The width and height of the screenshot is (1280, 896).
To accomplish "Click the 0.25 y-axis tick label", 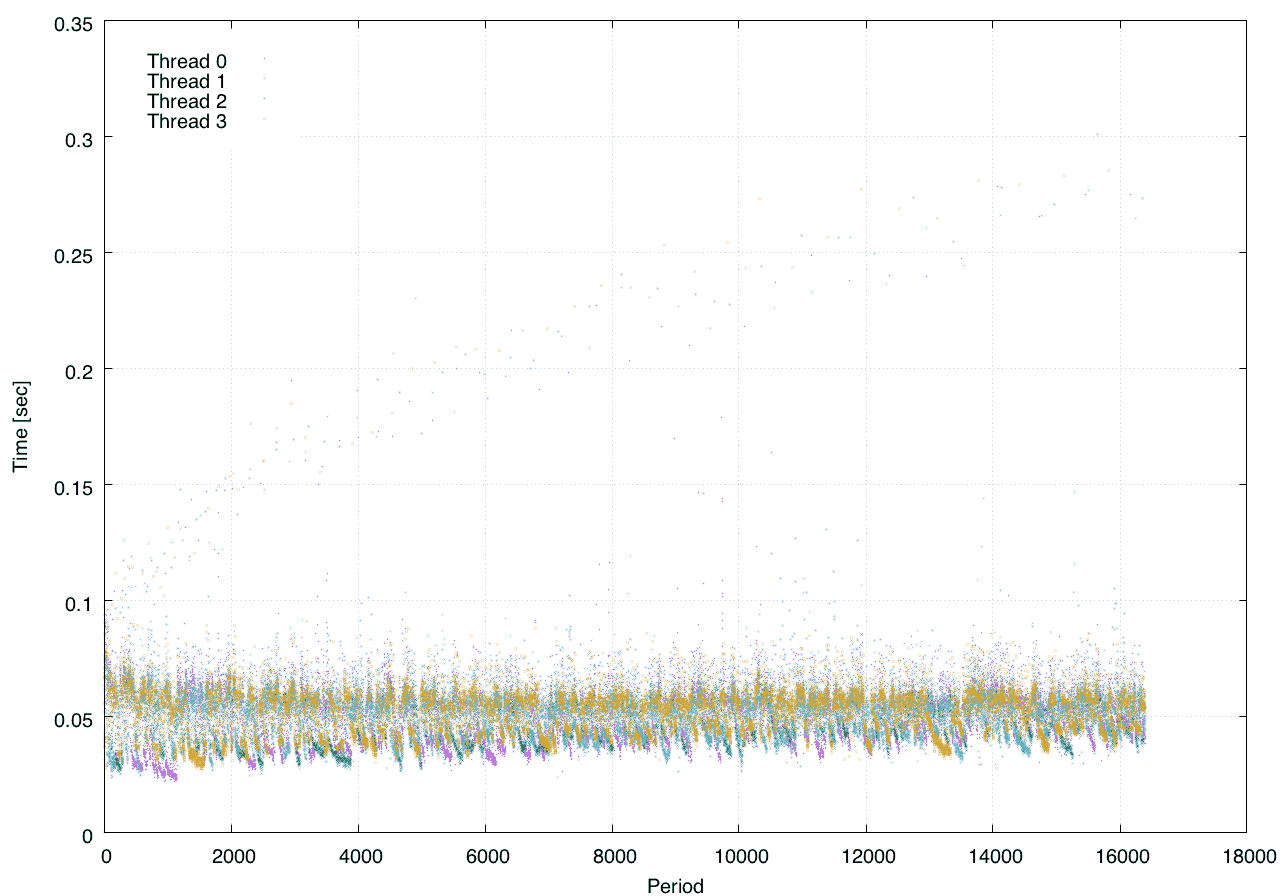I will [x=72, y=254].
